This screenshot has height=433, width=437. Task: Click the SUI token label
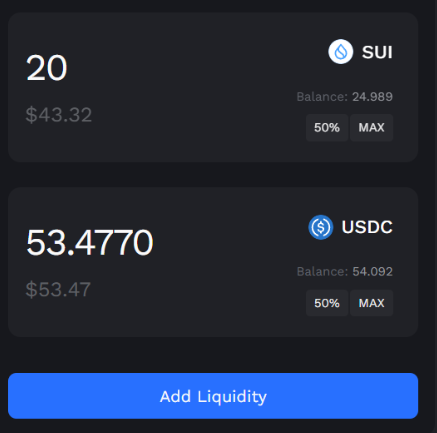(377, 52)
